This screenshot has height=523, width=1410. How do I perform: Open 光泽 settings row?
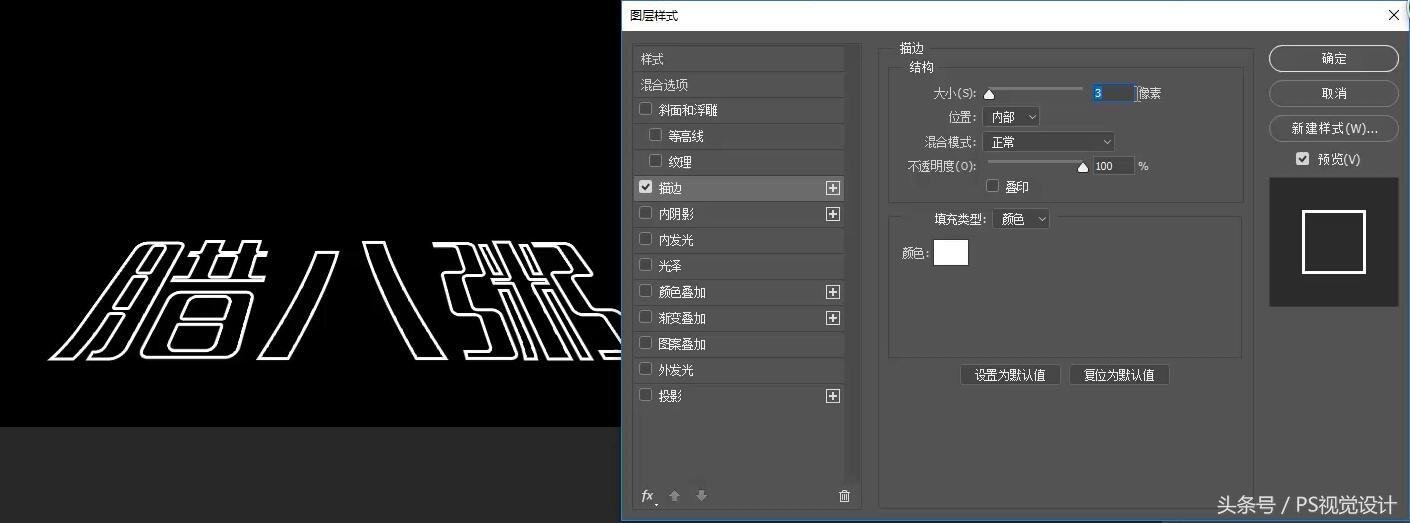pos(739,266)
